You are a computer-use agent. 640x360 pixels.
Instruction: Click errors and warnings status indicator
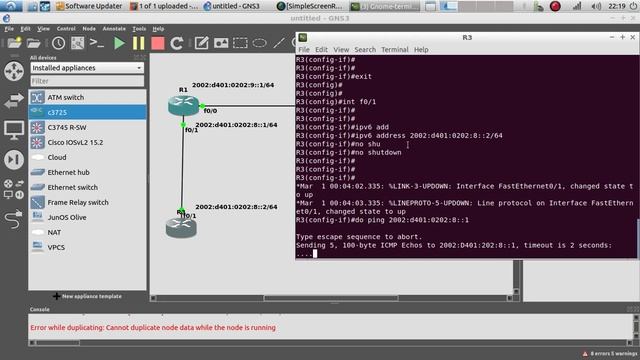coord(610,353)
